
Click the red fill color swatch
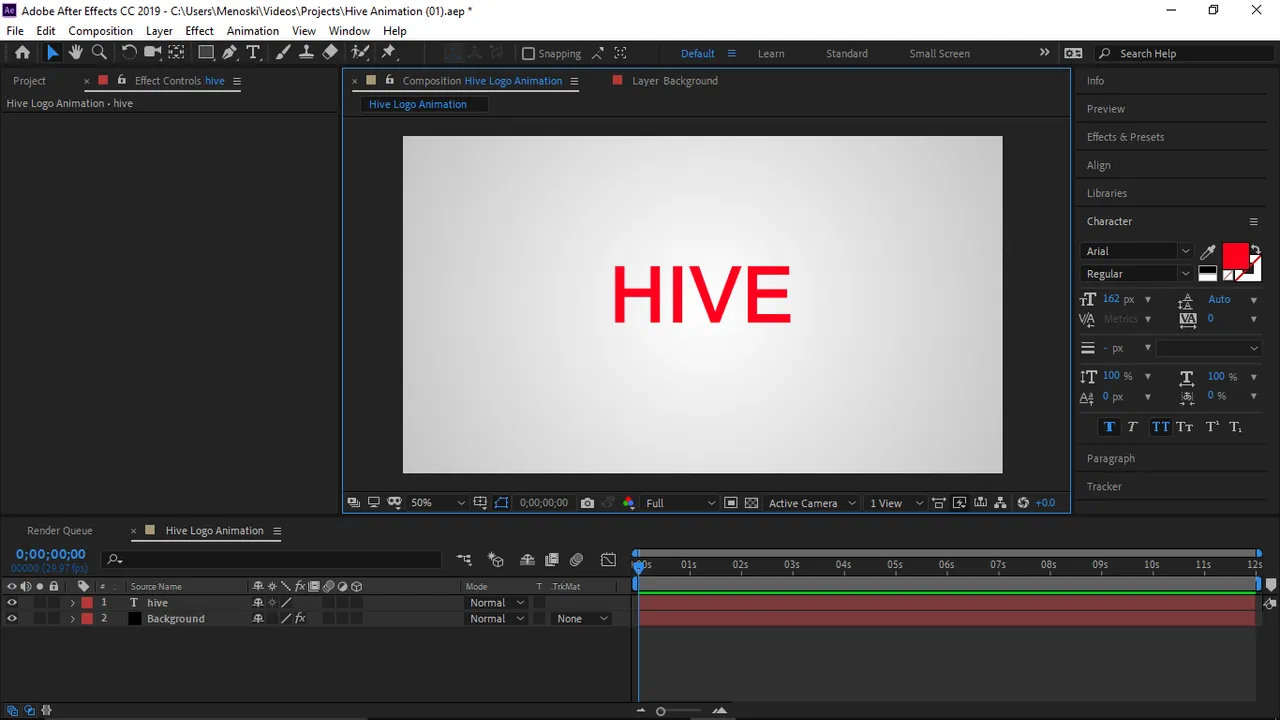[1236, 255]
